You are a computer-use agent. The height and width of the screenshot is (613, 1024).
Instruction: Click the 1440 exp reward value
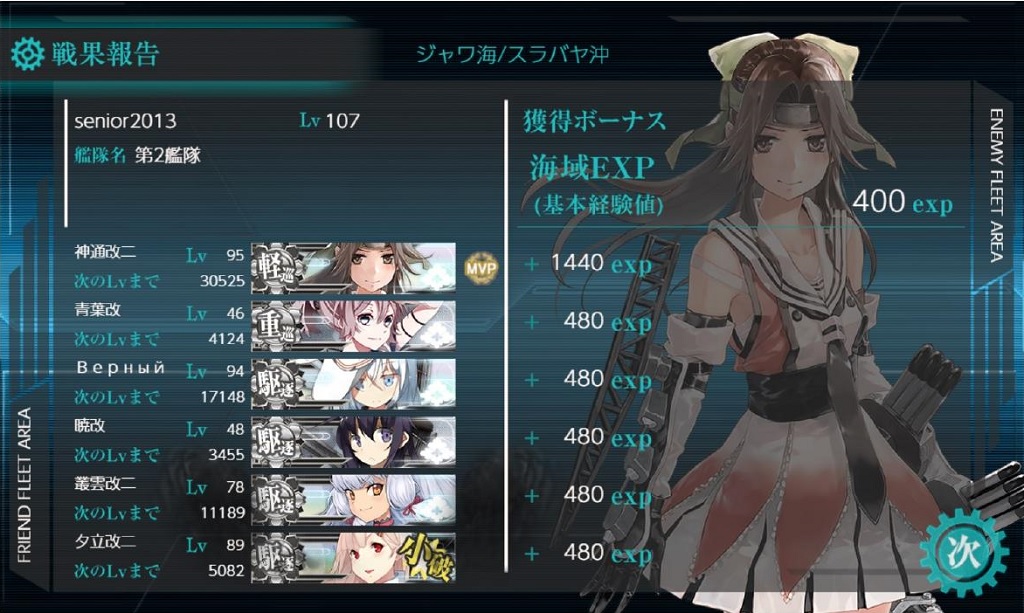tap(601, 264)
